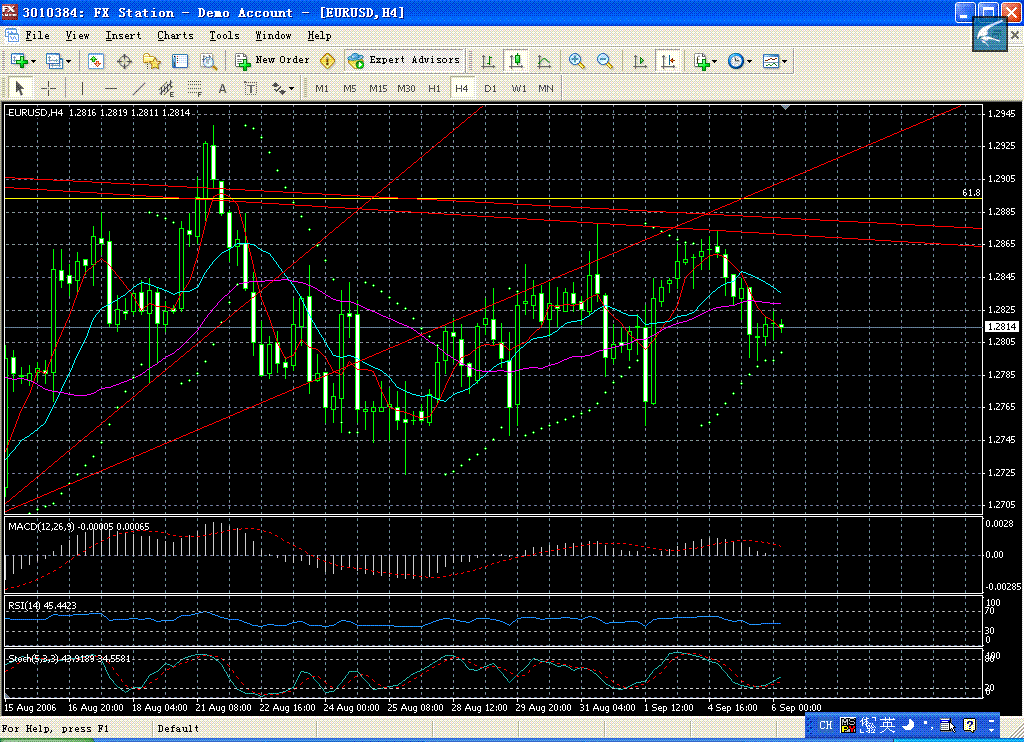Open the Insert menu
Image resolution: width=1024 pixels, height=742 pixels.
123,35
